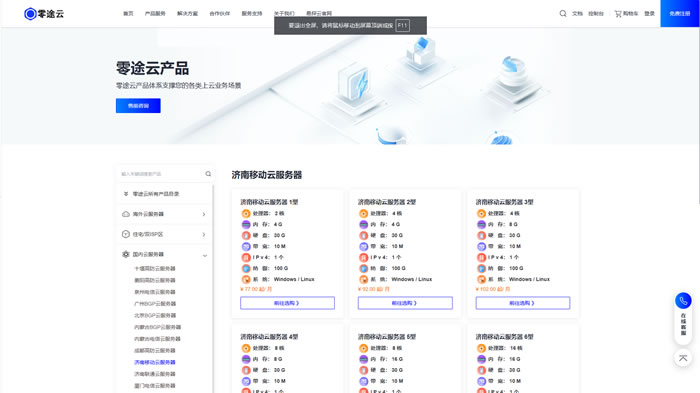Click the defense shield icon in 1型 card
700x393 pixels.
click(246, 268)
